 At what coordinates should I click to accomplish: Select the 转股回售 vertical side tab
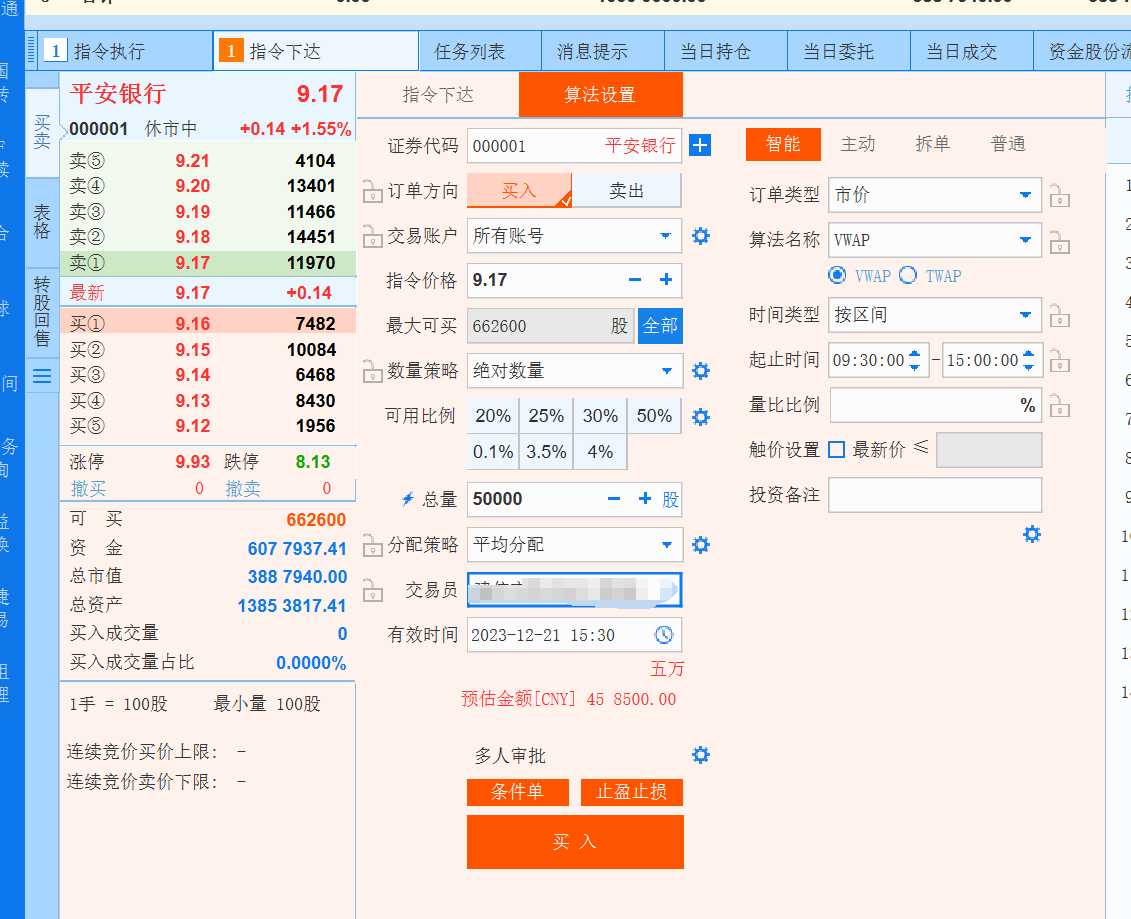pyautogui.click(x=42, y=312)
